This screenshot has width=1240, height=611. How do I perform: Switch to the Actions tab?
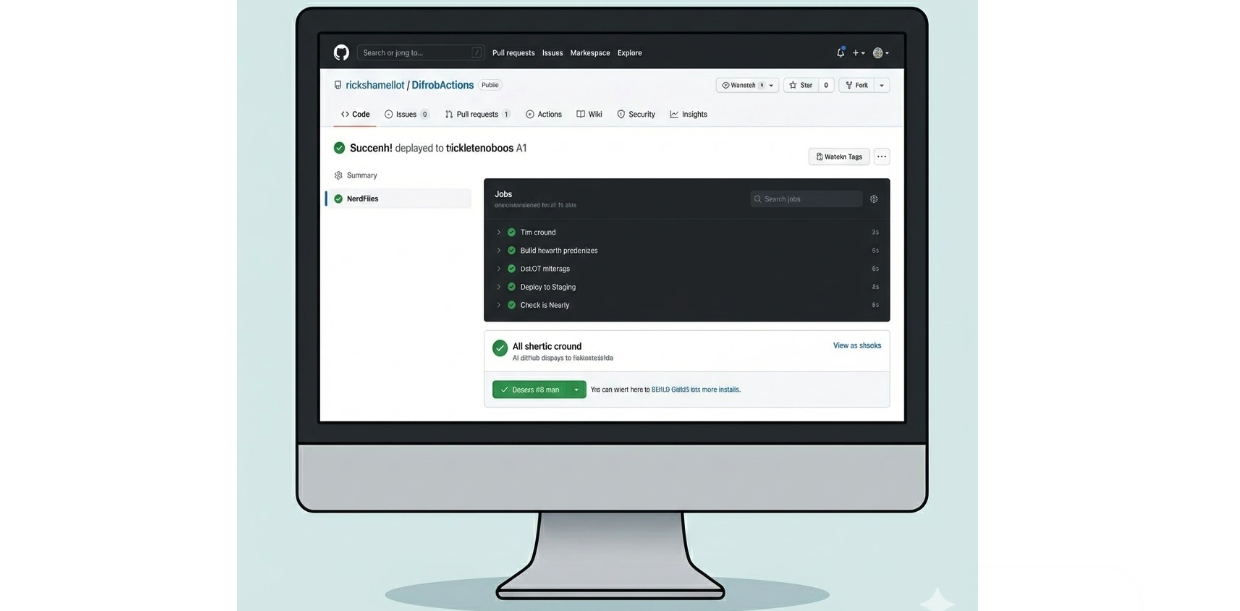[544, 115]
